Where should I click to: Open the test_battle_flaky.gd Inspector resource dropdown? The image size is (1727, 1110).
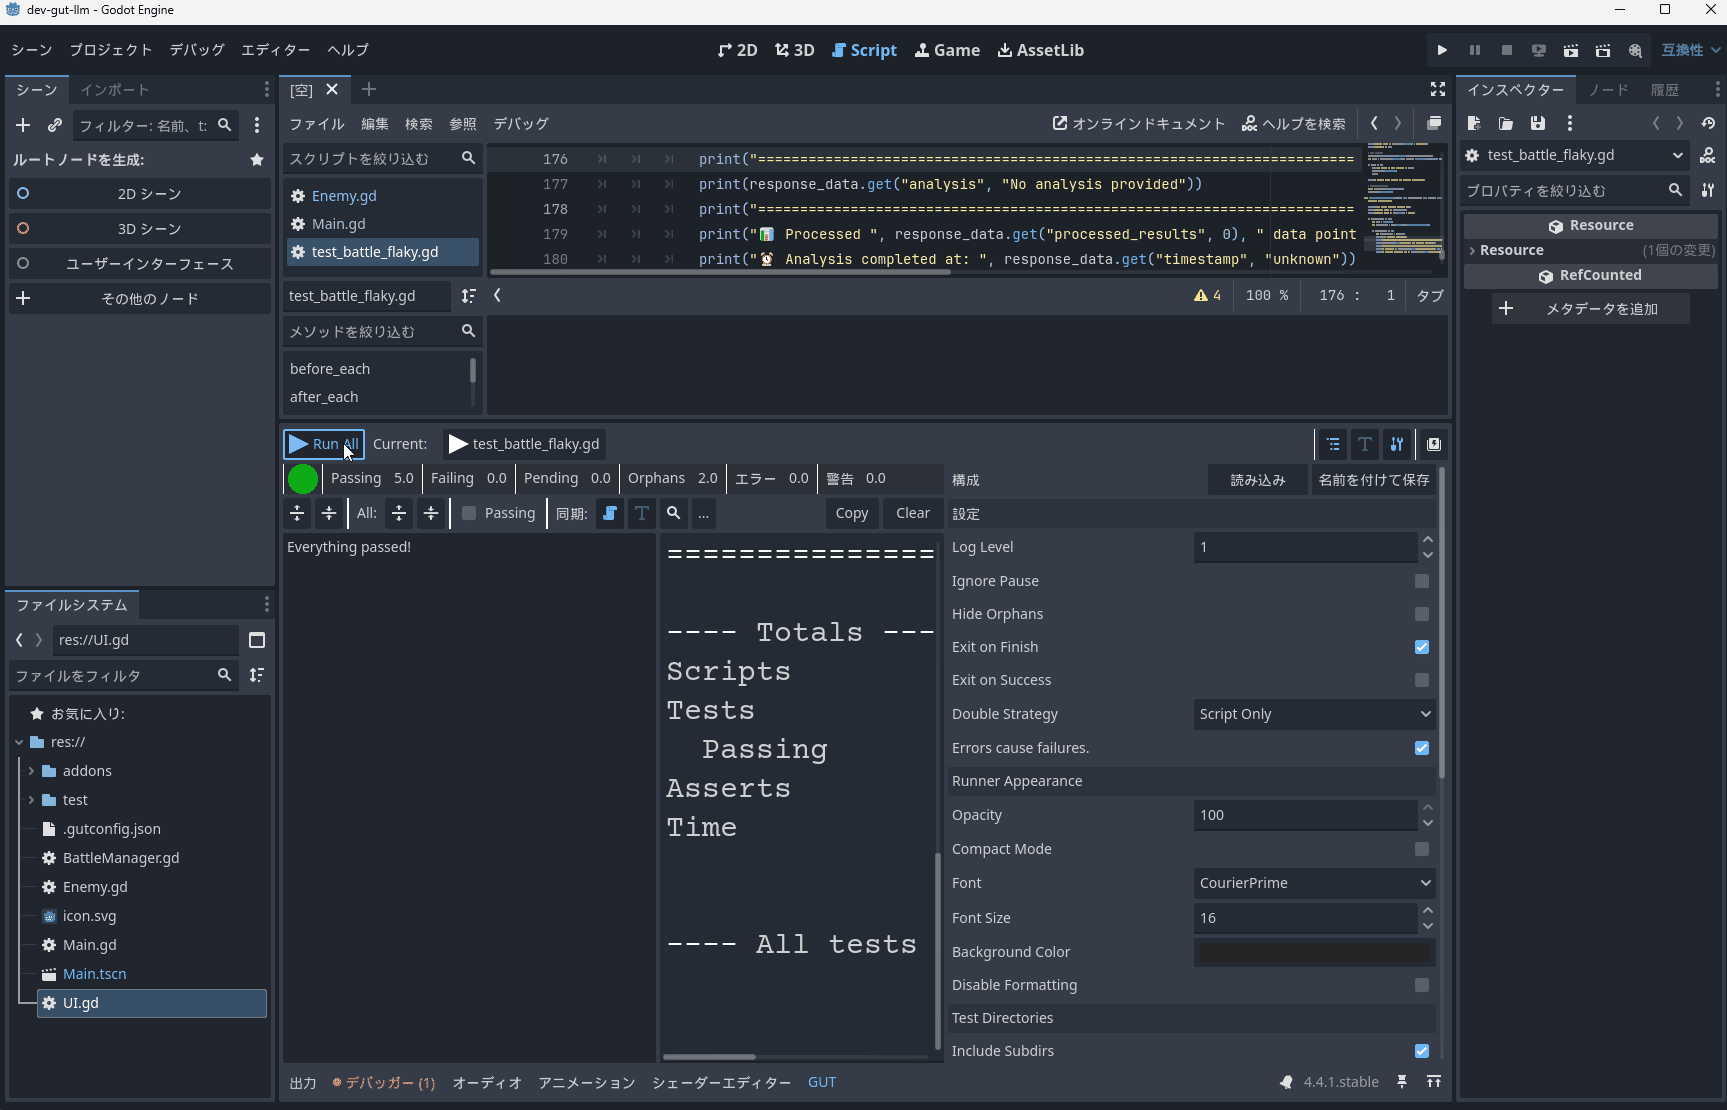tap(1575, 155)
